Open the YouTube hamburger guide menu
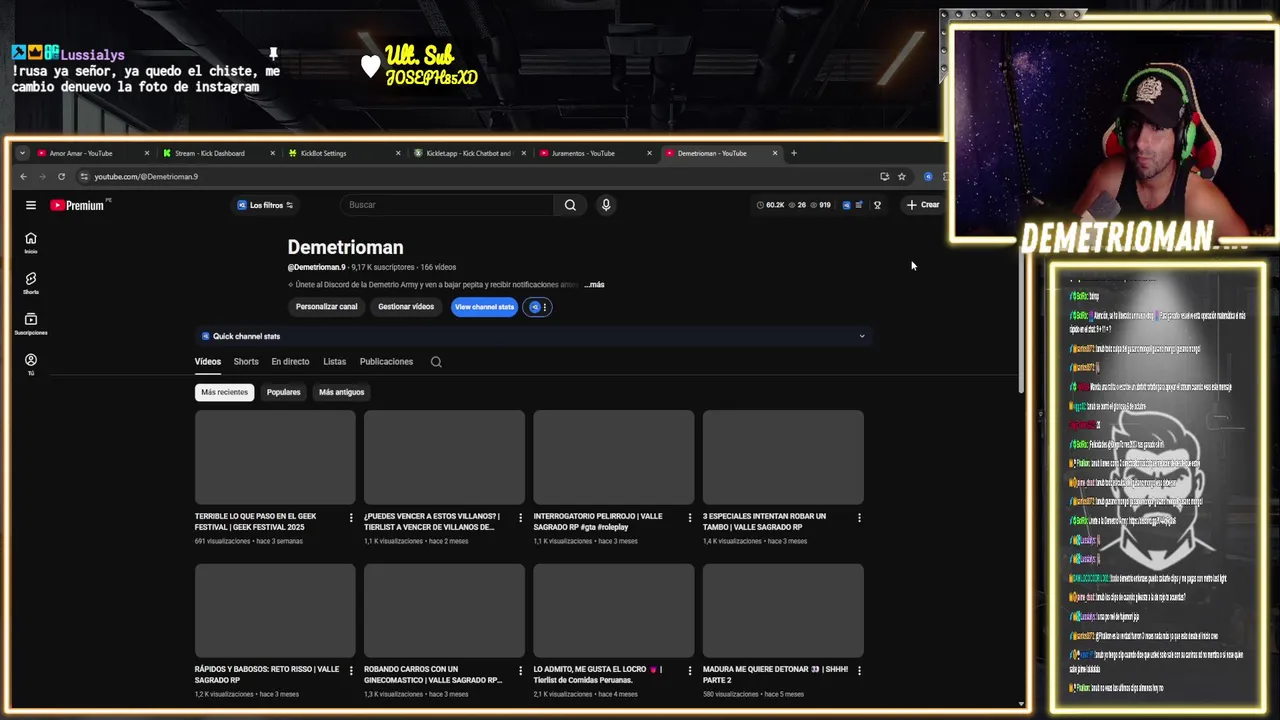This screenshot has height=720, width=1280. tap(31, 205)
